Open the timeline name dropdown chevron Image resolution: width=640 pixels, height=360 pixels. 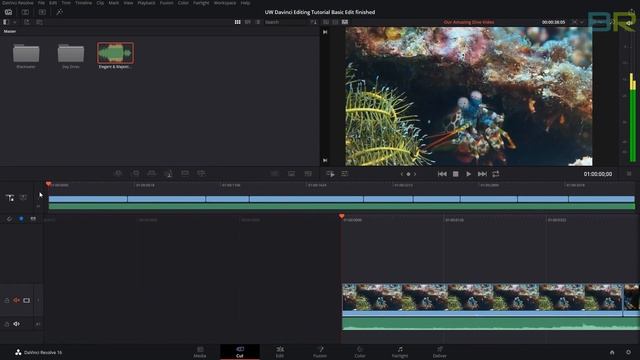582,22
